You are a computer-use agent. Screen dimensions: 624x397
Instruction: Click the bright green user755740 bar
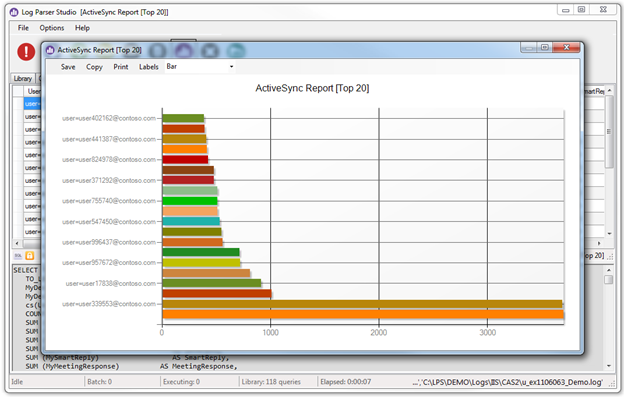[x=190, y=201]
